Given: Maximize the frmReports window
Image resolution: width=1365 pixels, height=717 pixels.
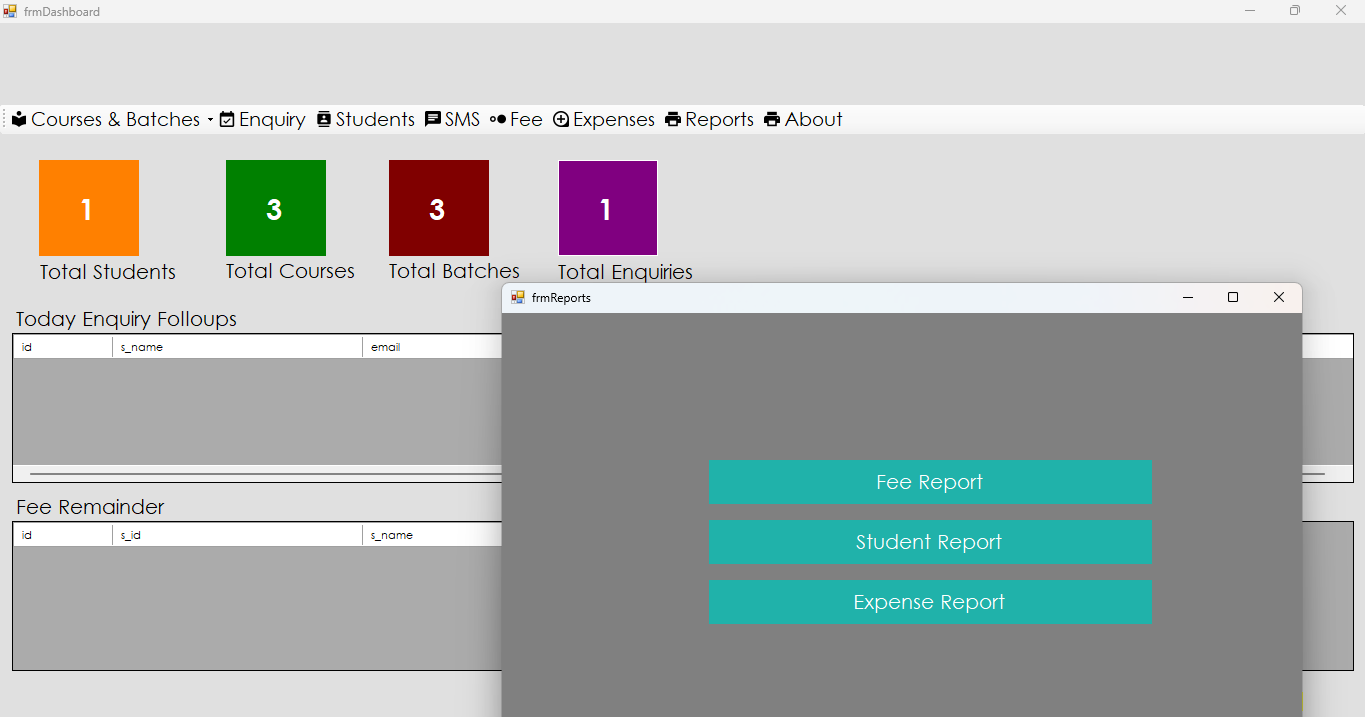Looking at the screenshot, I should click(x=1233, y=297).
